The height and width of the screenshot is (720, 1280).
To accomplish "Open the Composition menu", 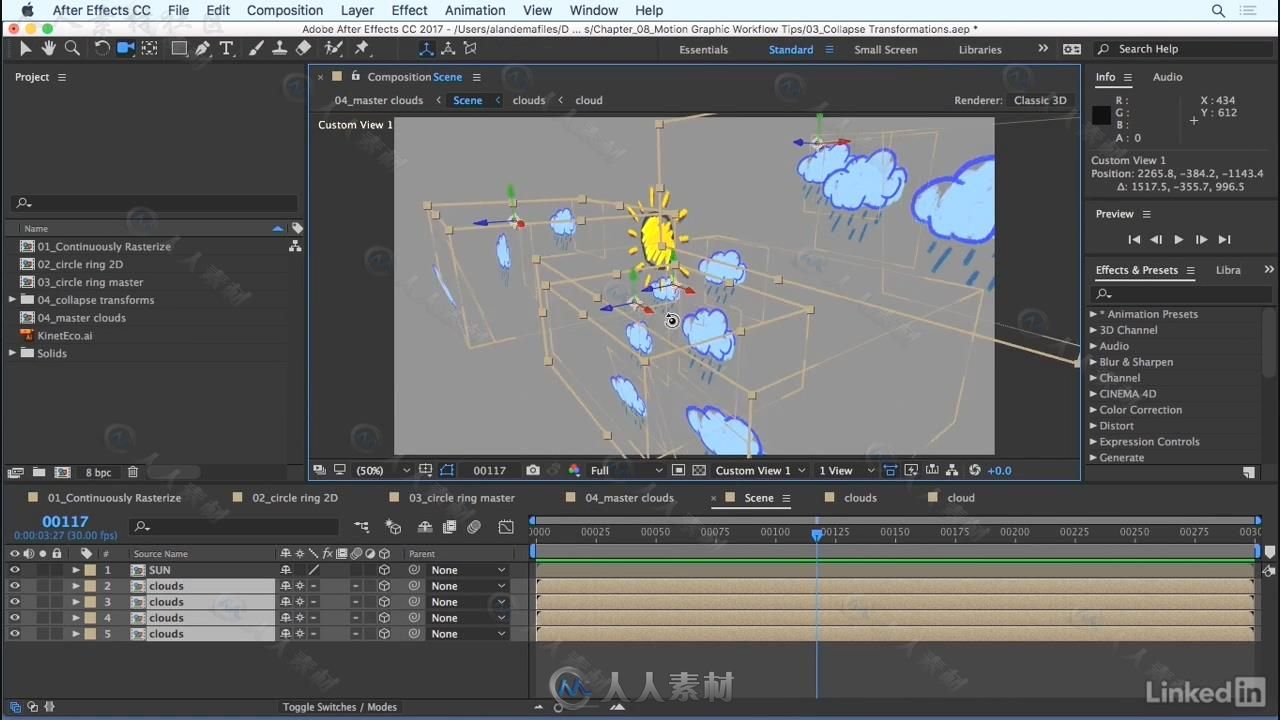I will 285,10.
